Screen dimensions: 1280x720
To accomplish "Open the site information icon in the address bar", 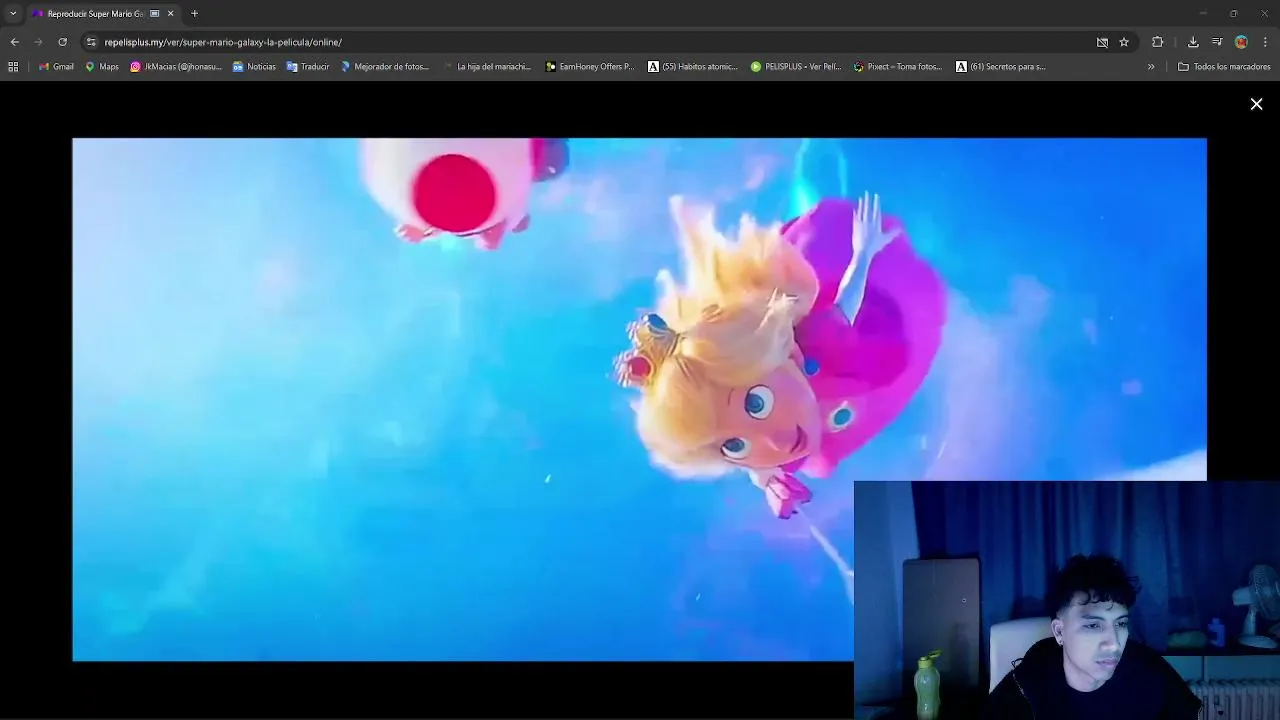I will pyautogui.click(x=91, y=42).
